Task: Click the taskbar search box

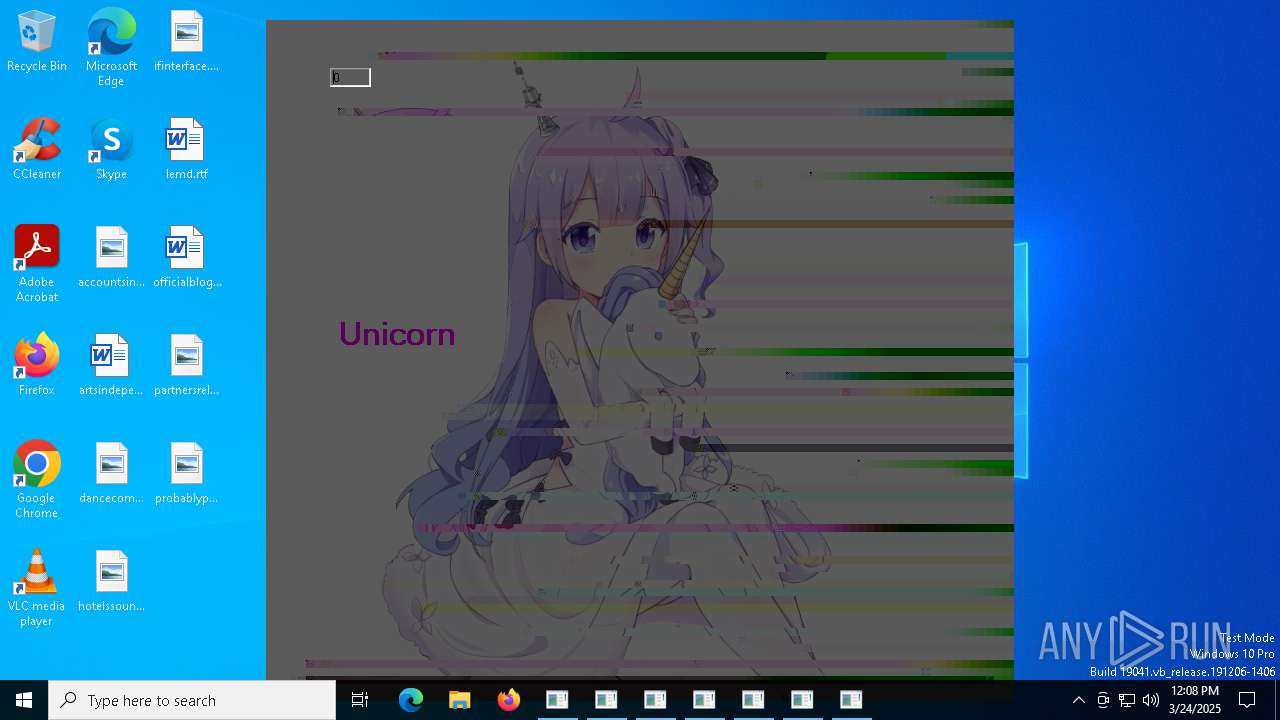Action: 192,700
